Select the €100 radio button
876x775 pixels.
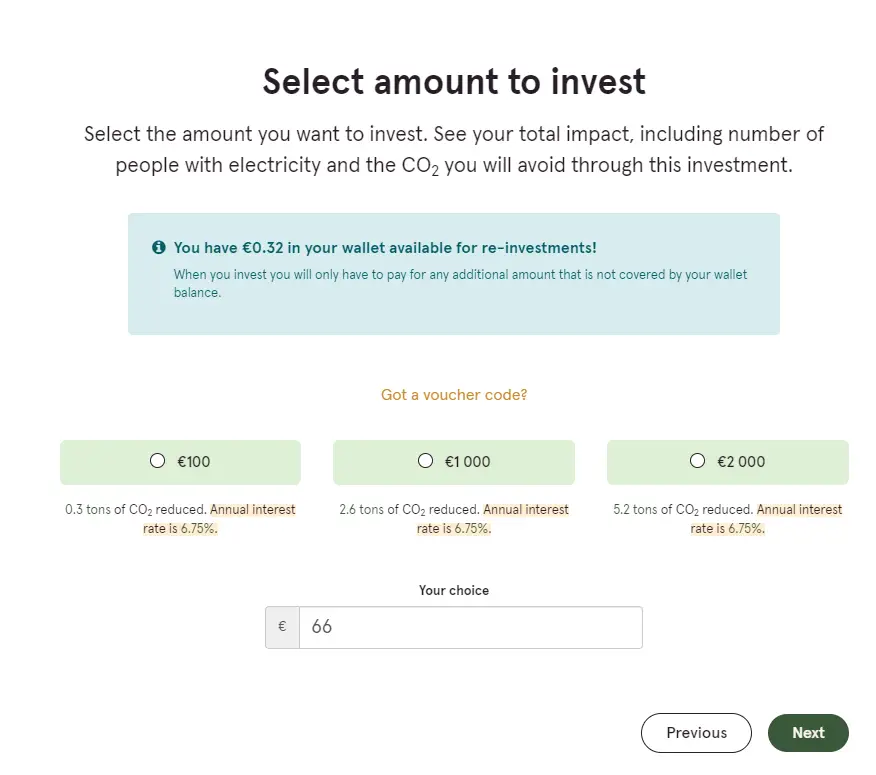pos(158,460)
